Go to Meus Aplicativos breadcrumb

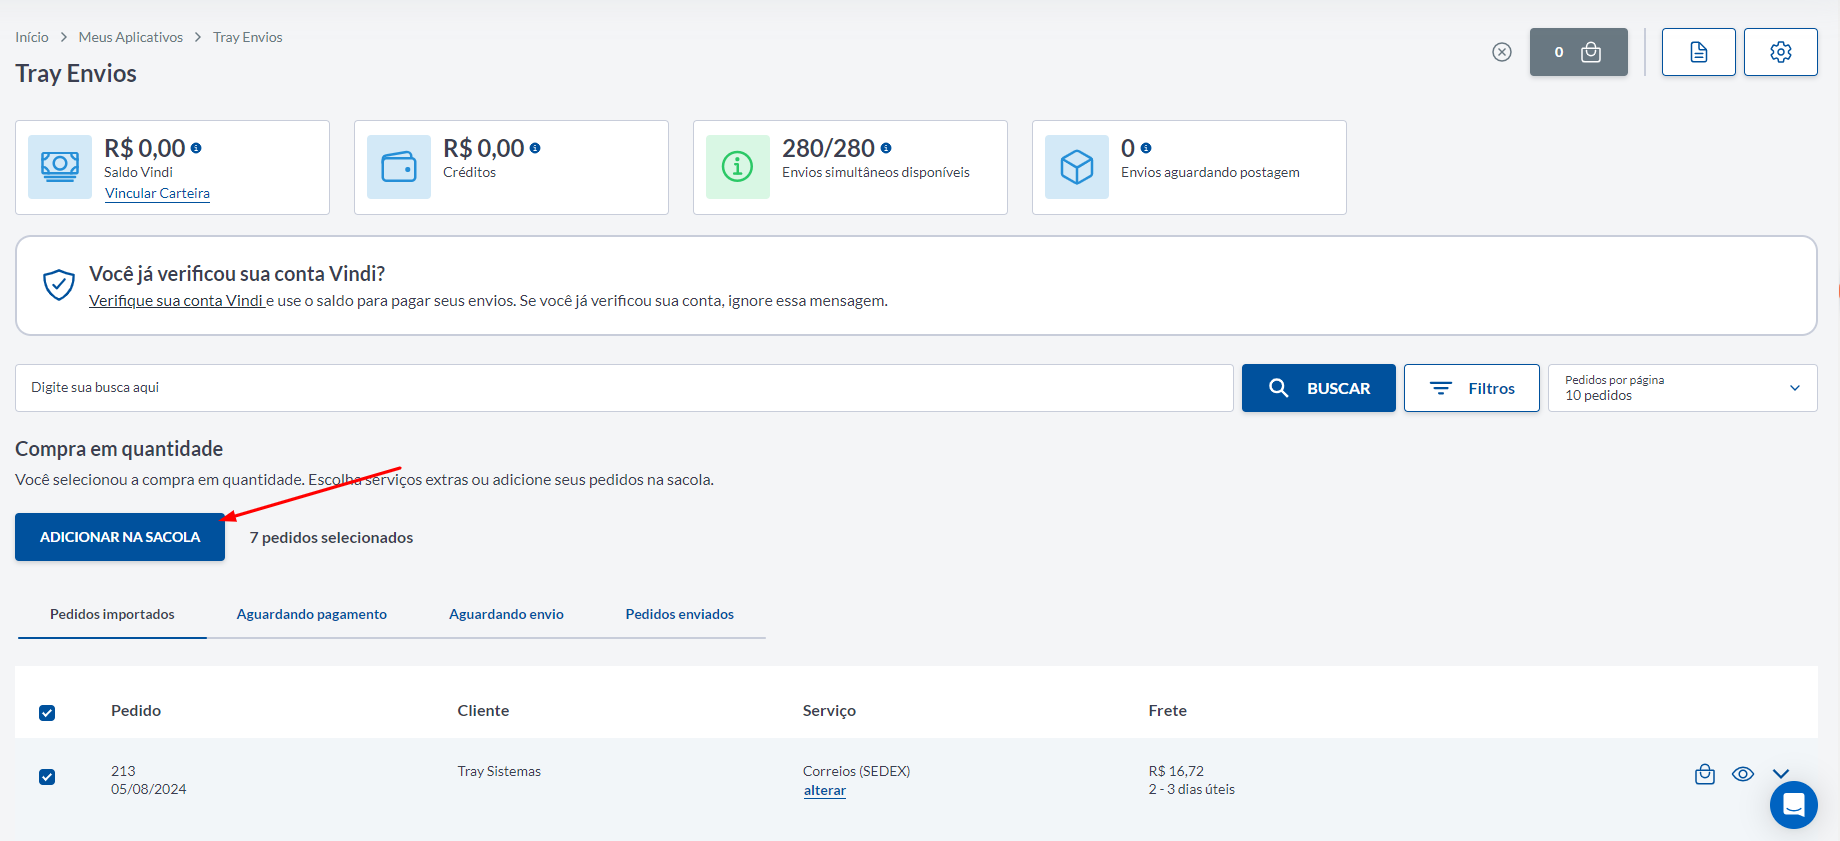[x=131, y=37]
